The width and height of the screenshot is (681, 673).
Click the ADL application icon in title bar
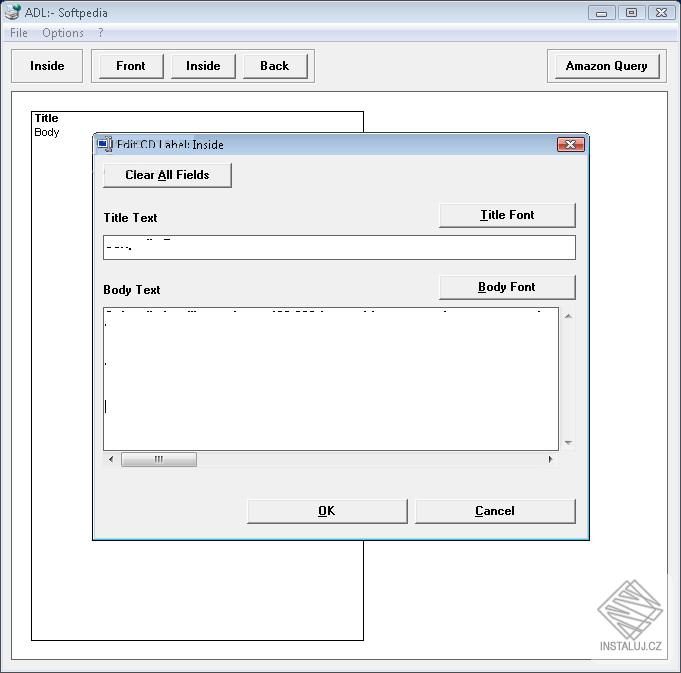13,12
